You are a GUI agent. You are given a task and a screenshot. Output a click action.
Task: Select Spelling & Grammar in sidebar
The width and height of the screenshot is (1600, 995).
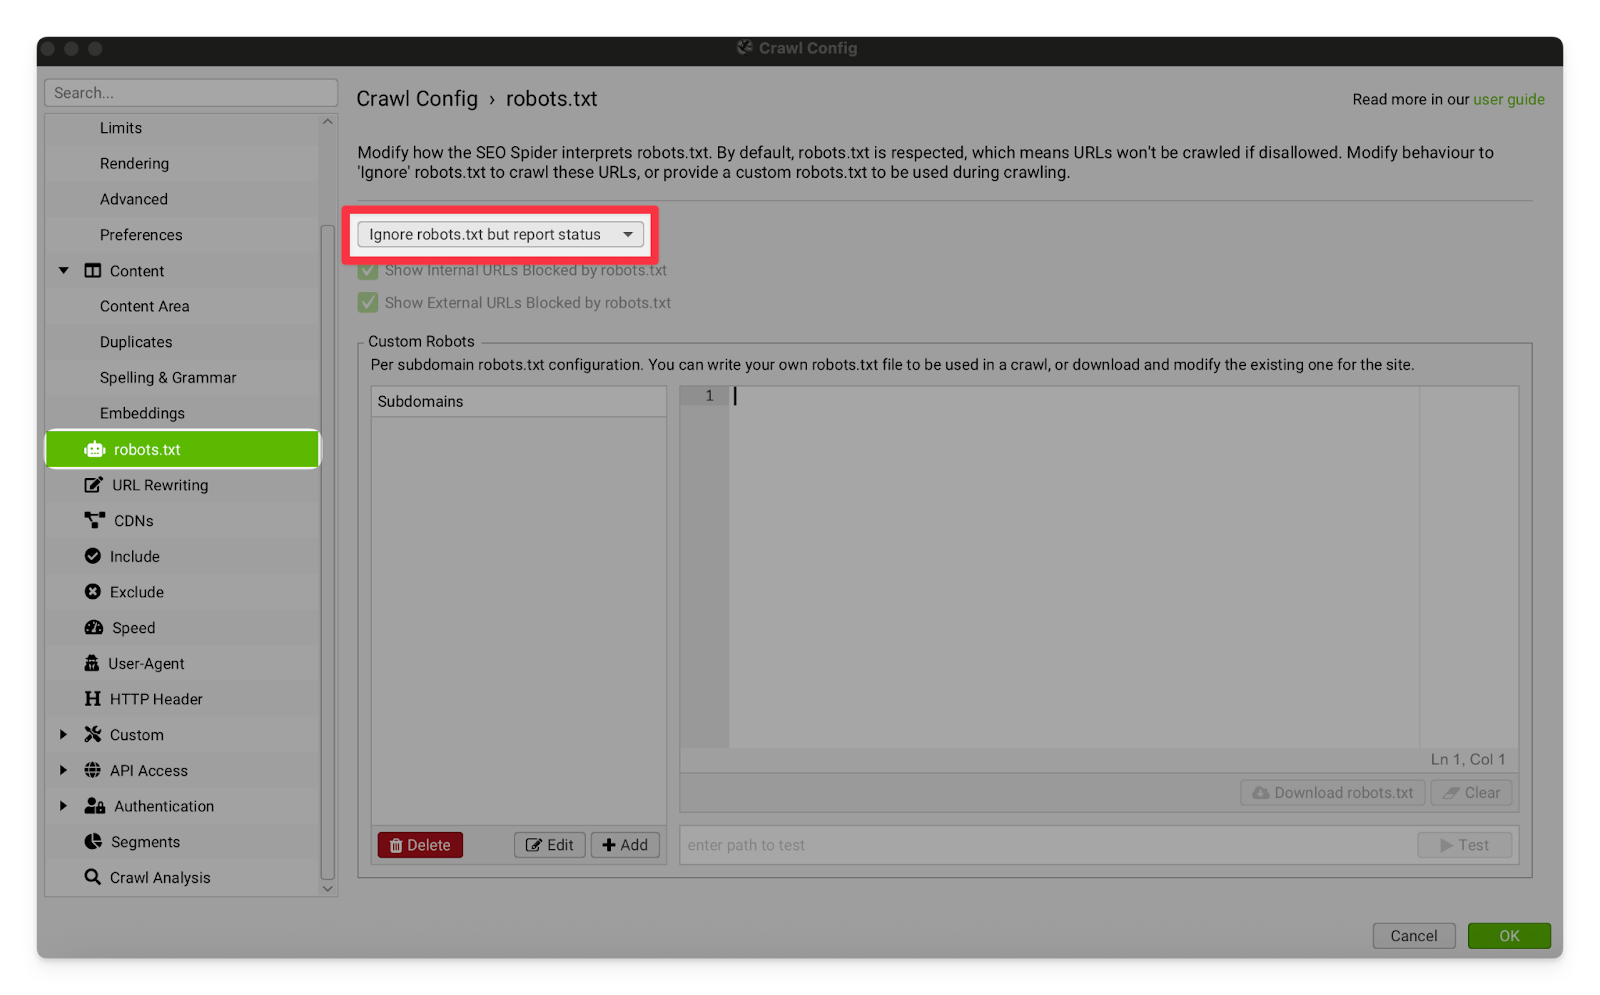click(168, 378)
